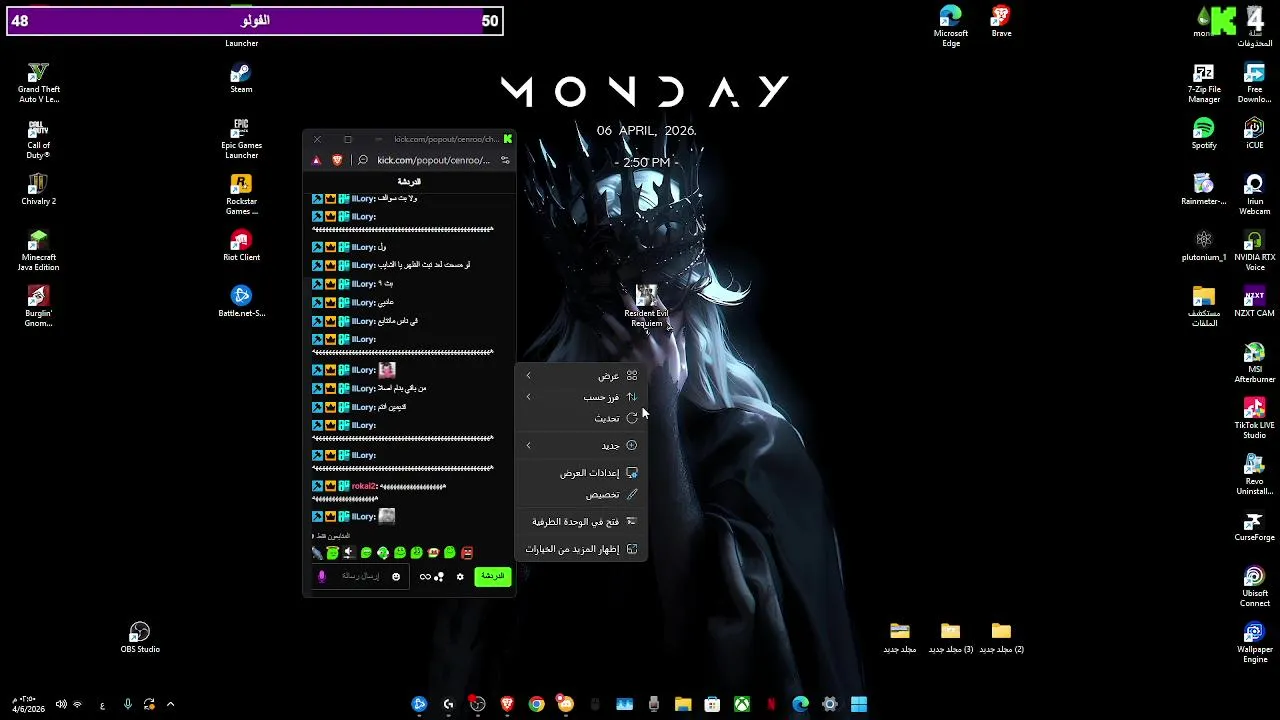The width and height of the screenshot is (1280, 720).
Task: Open the فرز حسب context menu item
Action: [x=582, y=397]
